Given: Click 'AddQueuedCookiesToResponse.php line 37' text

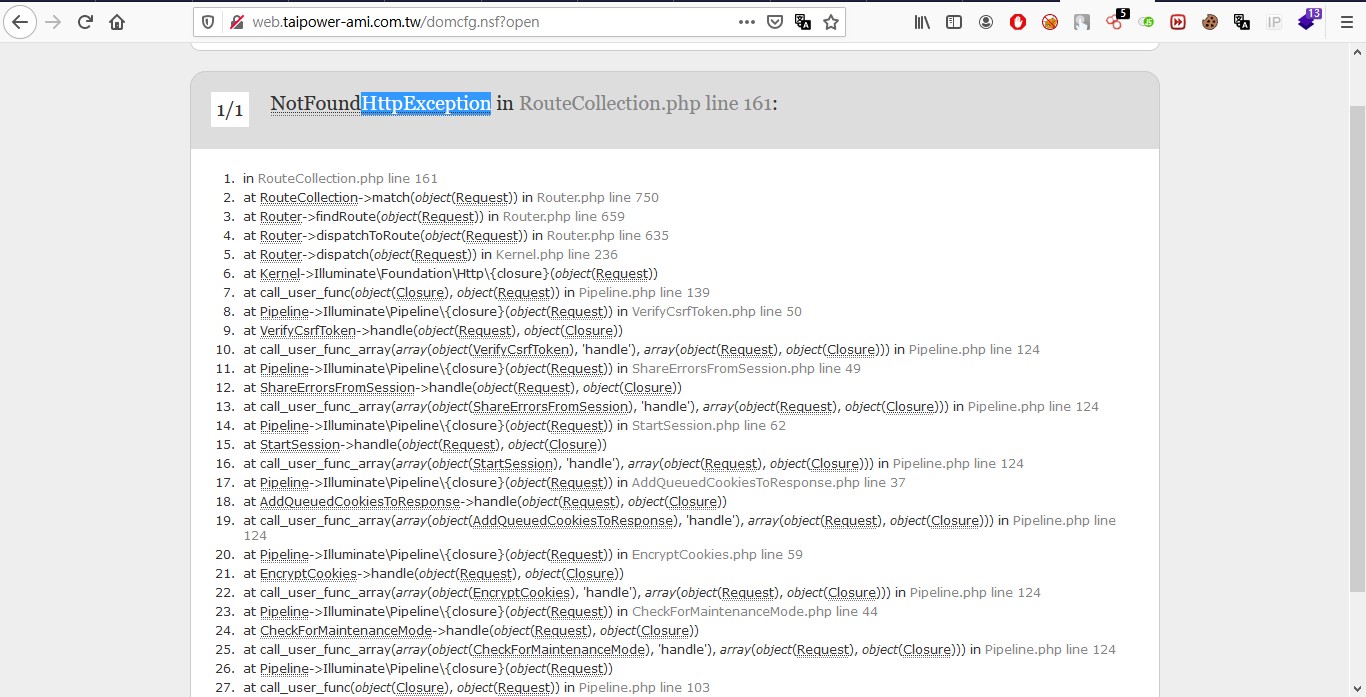Looking at the screenshot, I should [769, 482].
